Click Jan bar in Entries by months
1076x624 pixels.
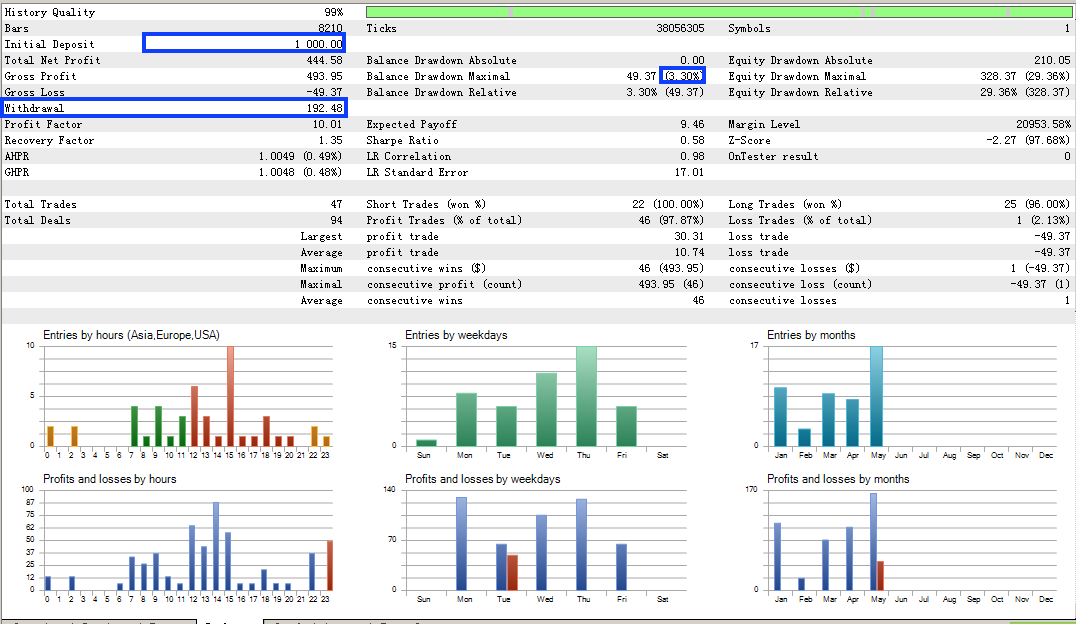tap(780, 417)
